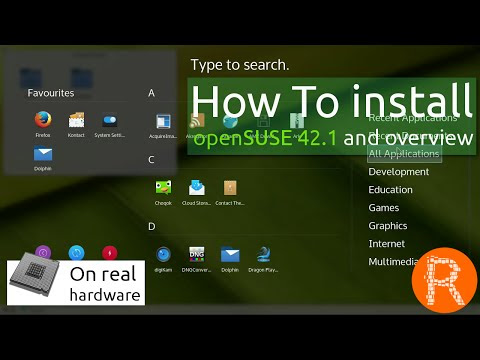
Task: Launch AcquireImages under section A
Action: point(163,126)
